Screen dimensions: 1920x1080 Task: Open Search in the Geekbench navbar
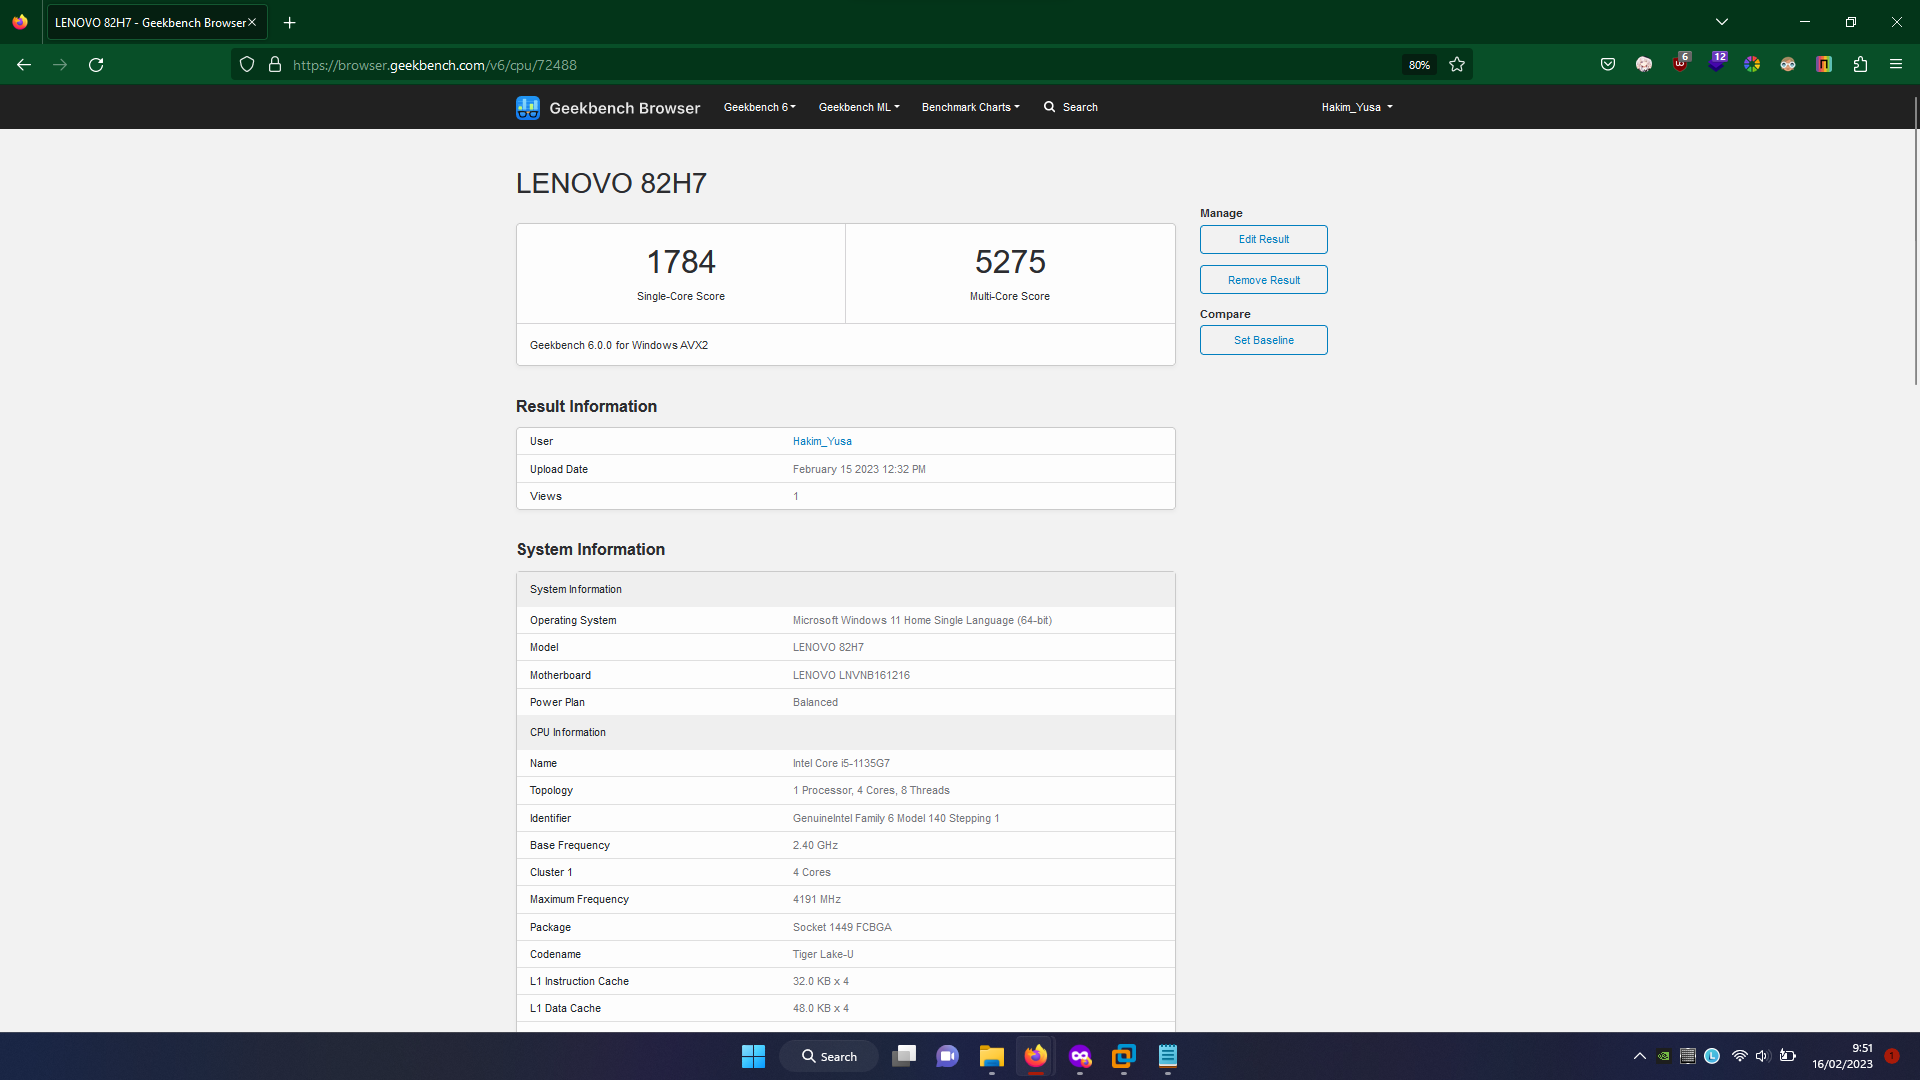pyautogui.click(x=1071, y=107)
